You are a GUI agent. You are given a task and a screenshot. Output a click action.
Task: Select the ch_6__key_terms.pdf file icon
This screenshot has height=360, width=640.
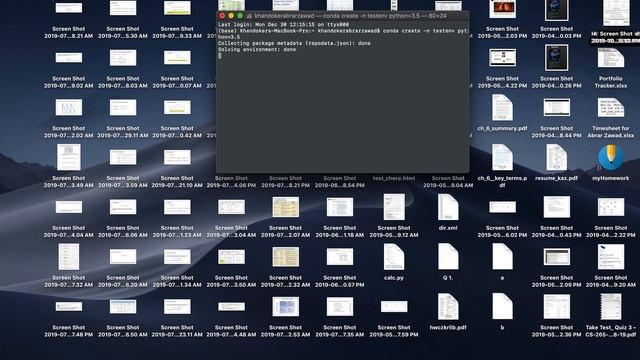point(502,158)
